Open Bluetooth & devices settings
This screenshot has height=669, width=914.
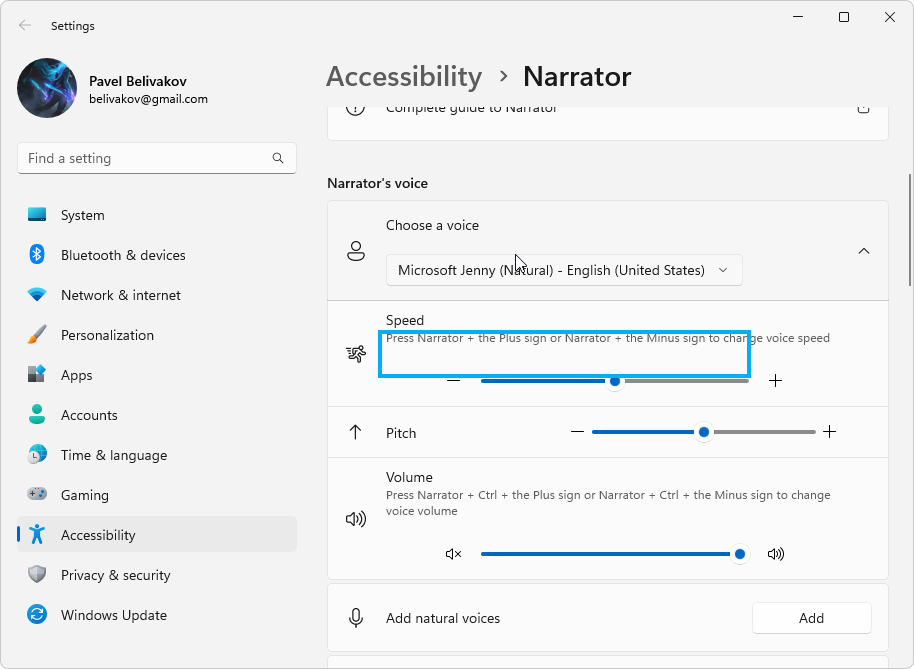click(x=157, y=255)
